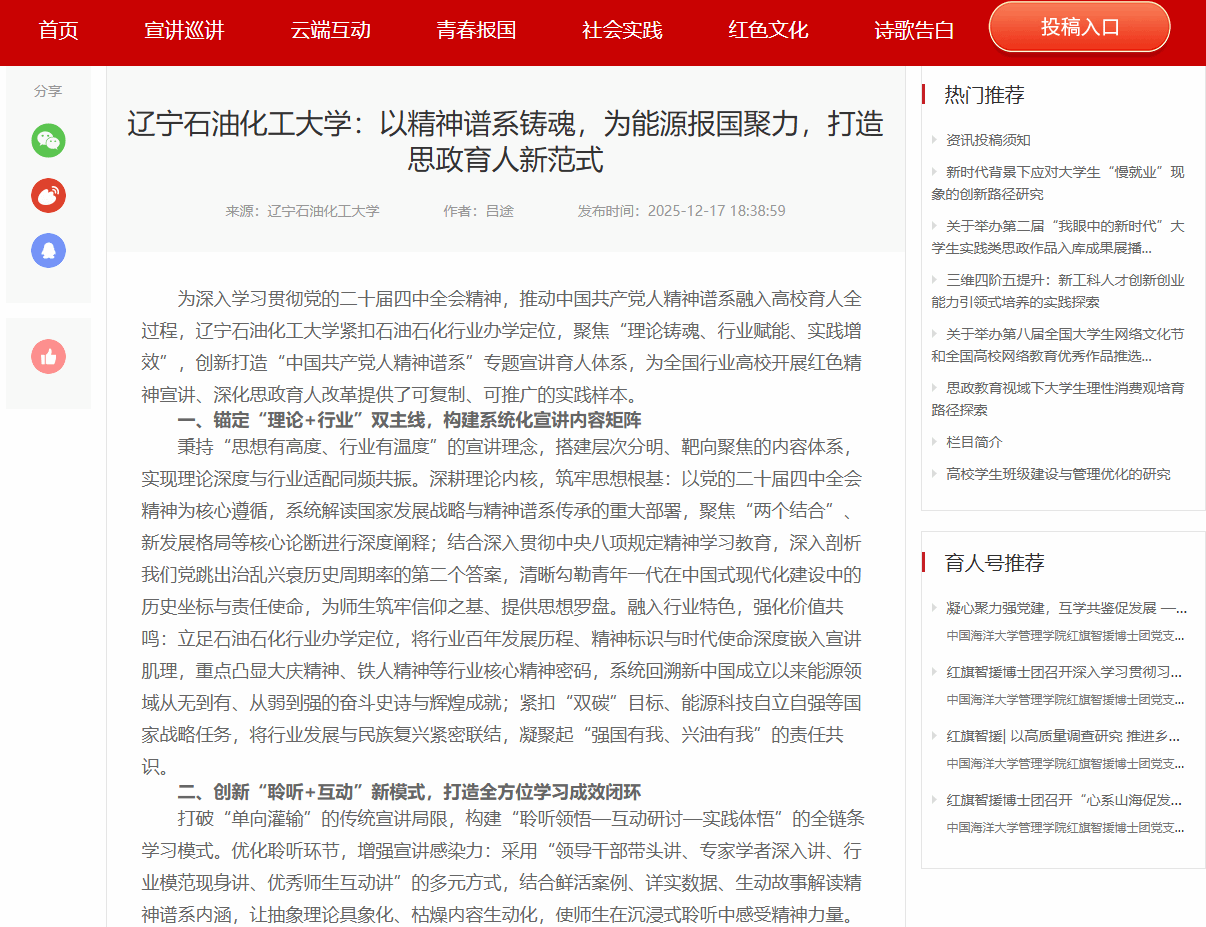Navigate to 红色文化 page
The height and width of the screenshot is (927, 1206).
pyautogui.click(x=768, y=30)
